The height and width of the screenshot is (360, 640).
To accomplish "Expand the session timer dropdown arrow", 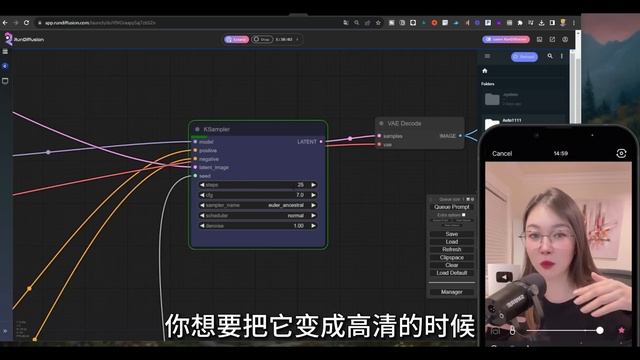I will point(297,39).
